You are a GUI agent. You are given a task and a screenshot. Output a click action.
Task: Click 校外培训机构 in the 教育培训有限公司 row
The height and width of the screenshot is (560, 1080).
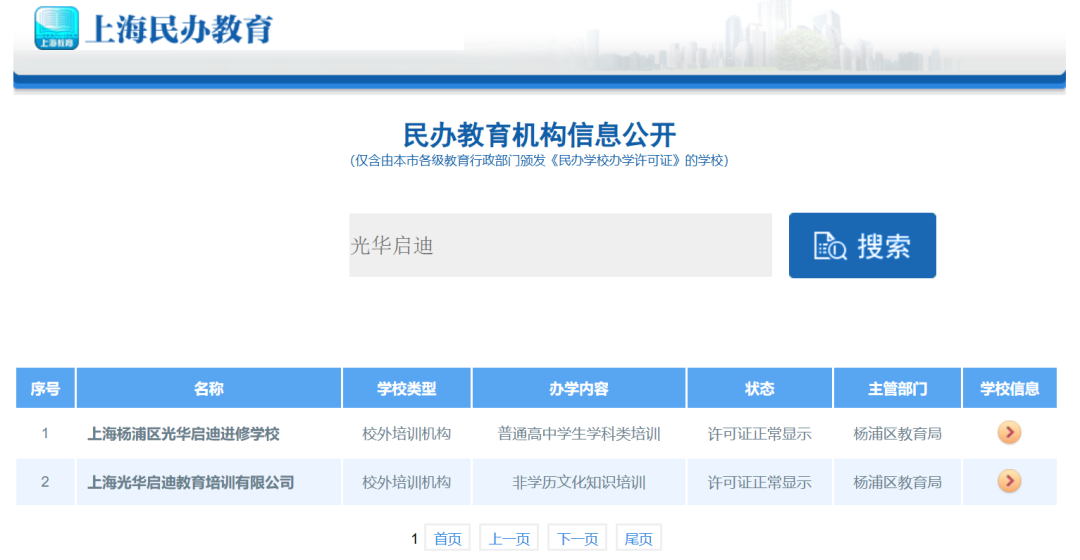406,482
